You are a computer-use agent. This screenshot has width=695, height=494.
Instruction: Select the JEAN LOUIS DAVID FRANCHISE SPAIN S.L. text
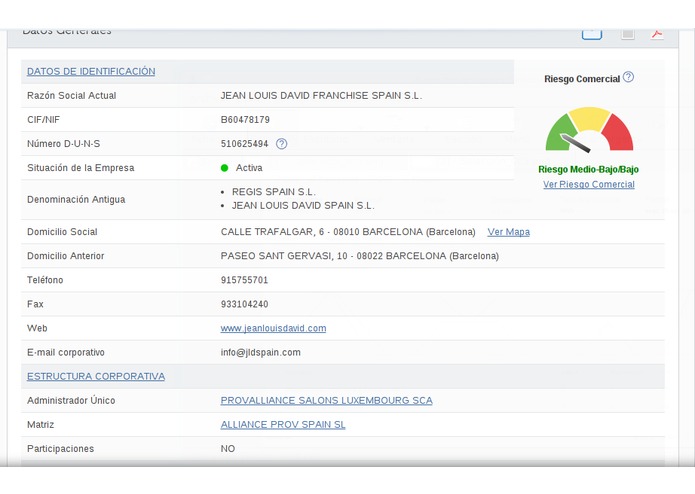point(321,96)
